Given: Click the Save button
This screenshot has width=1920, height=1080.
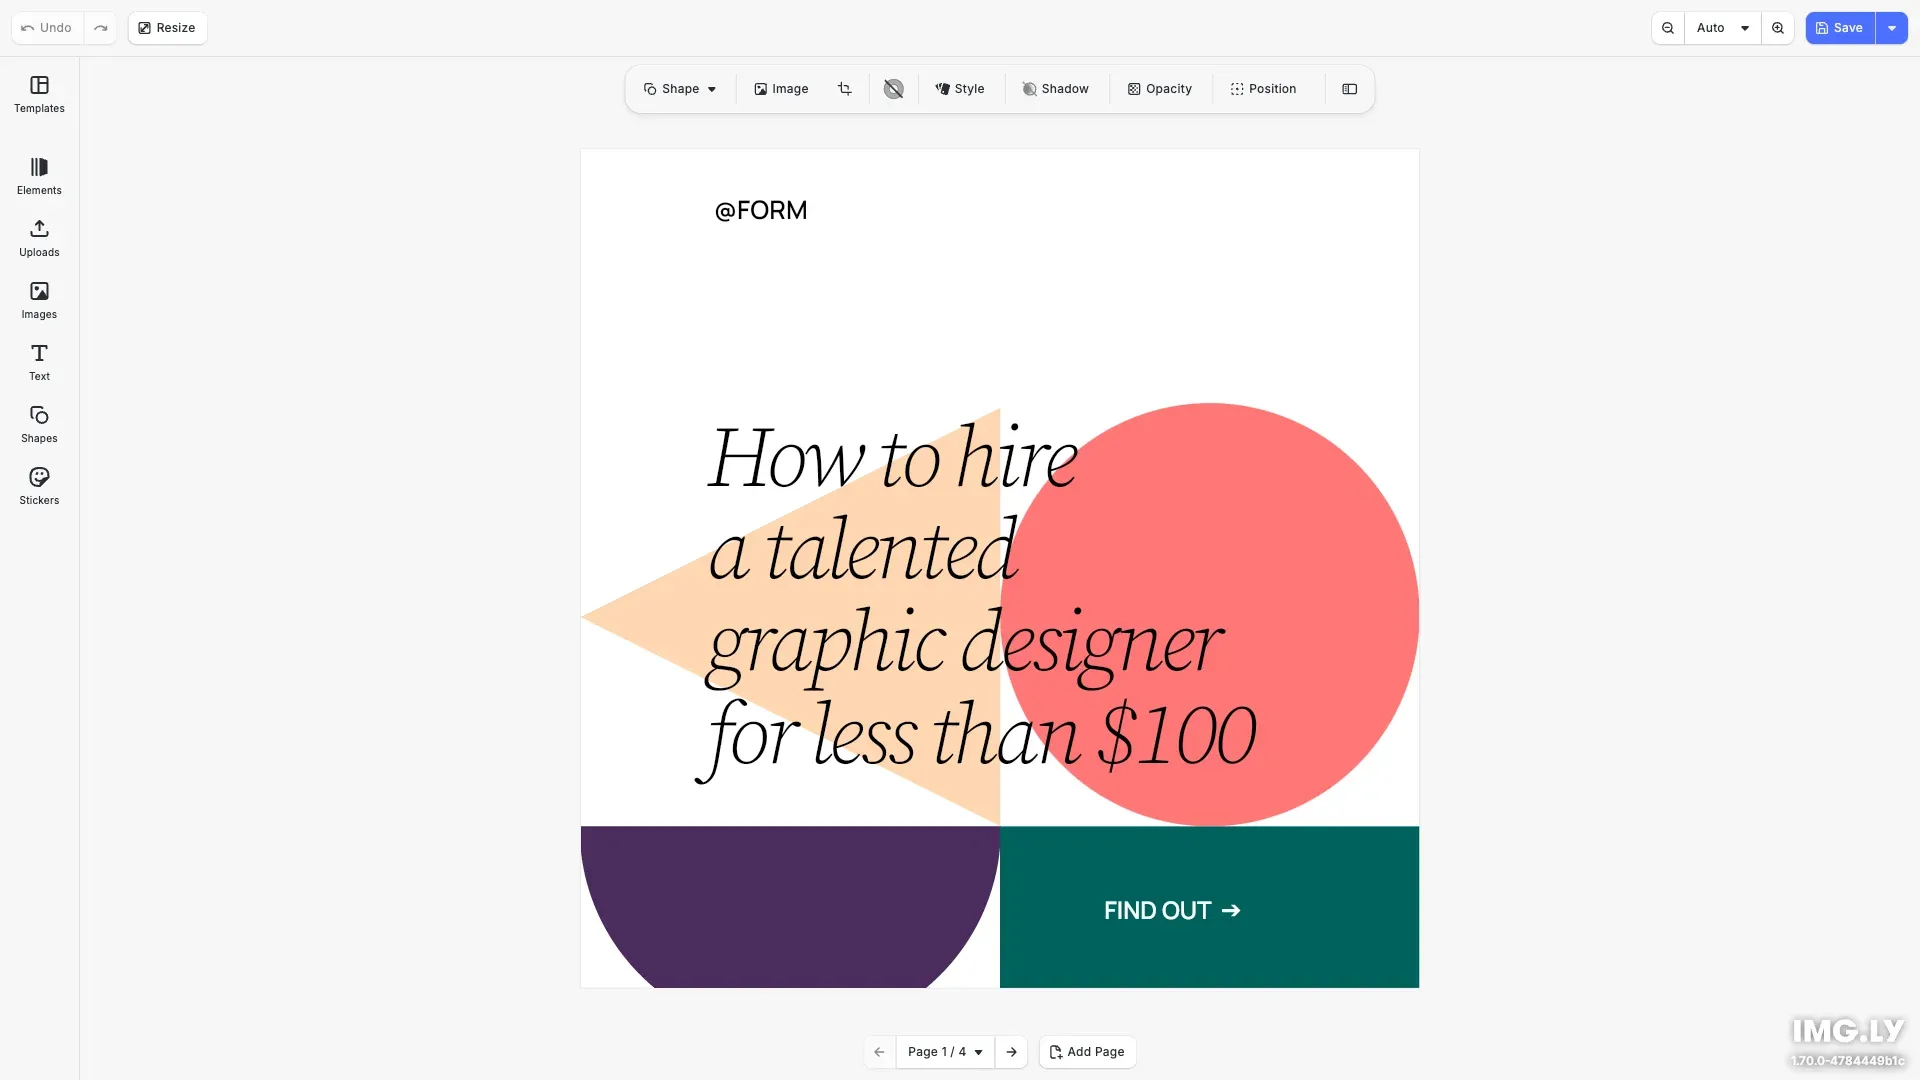Looking at the screenshot, I should [x=1839, y=28].
